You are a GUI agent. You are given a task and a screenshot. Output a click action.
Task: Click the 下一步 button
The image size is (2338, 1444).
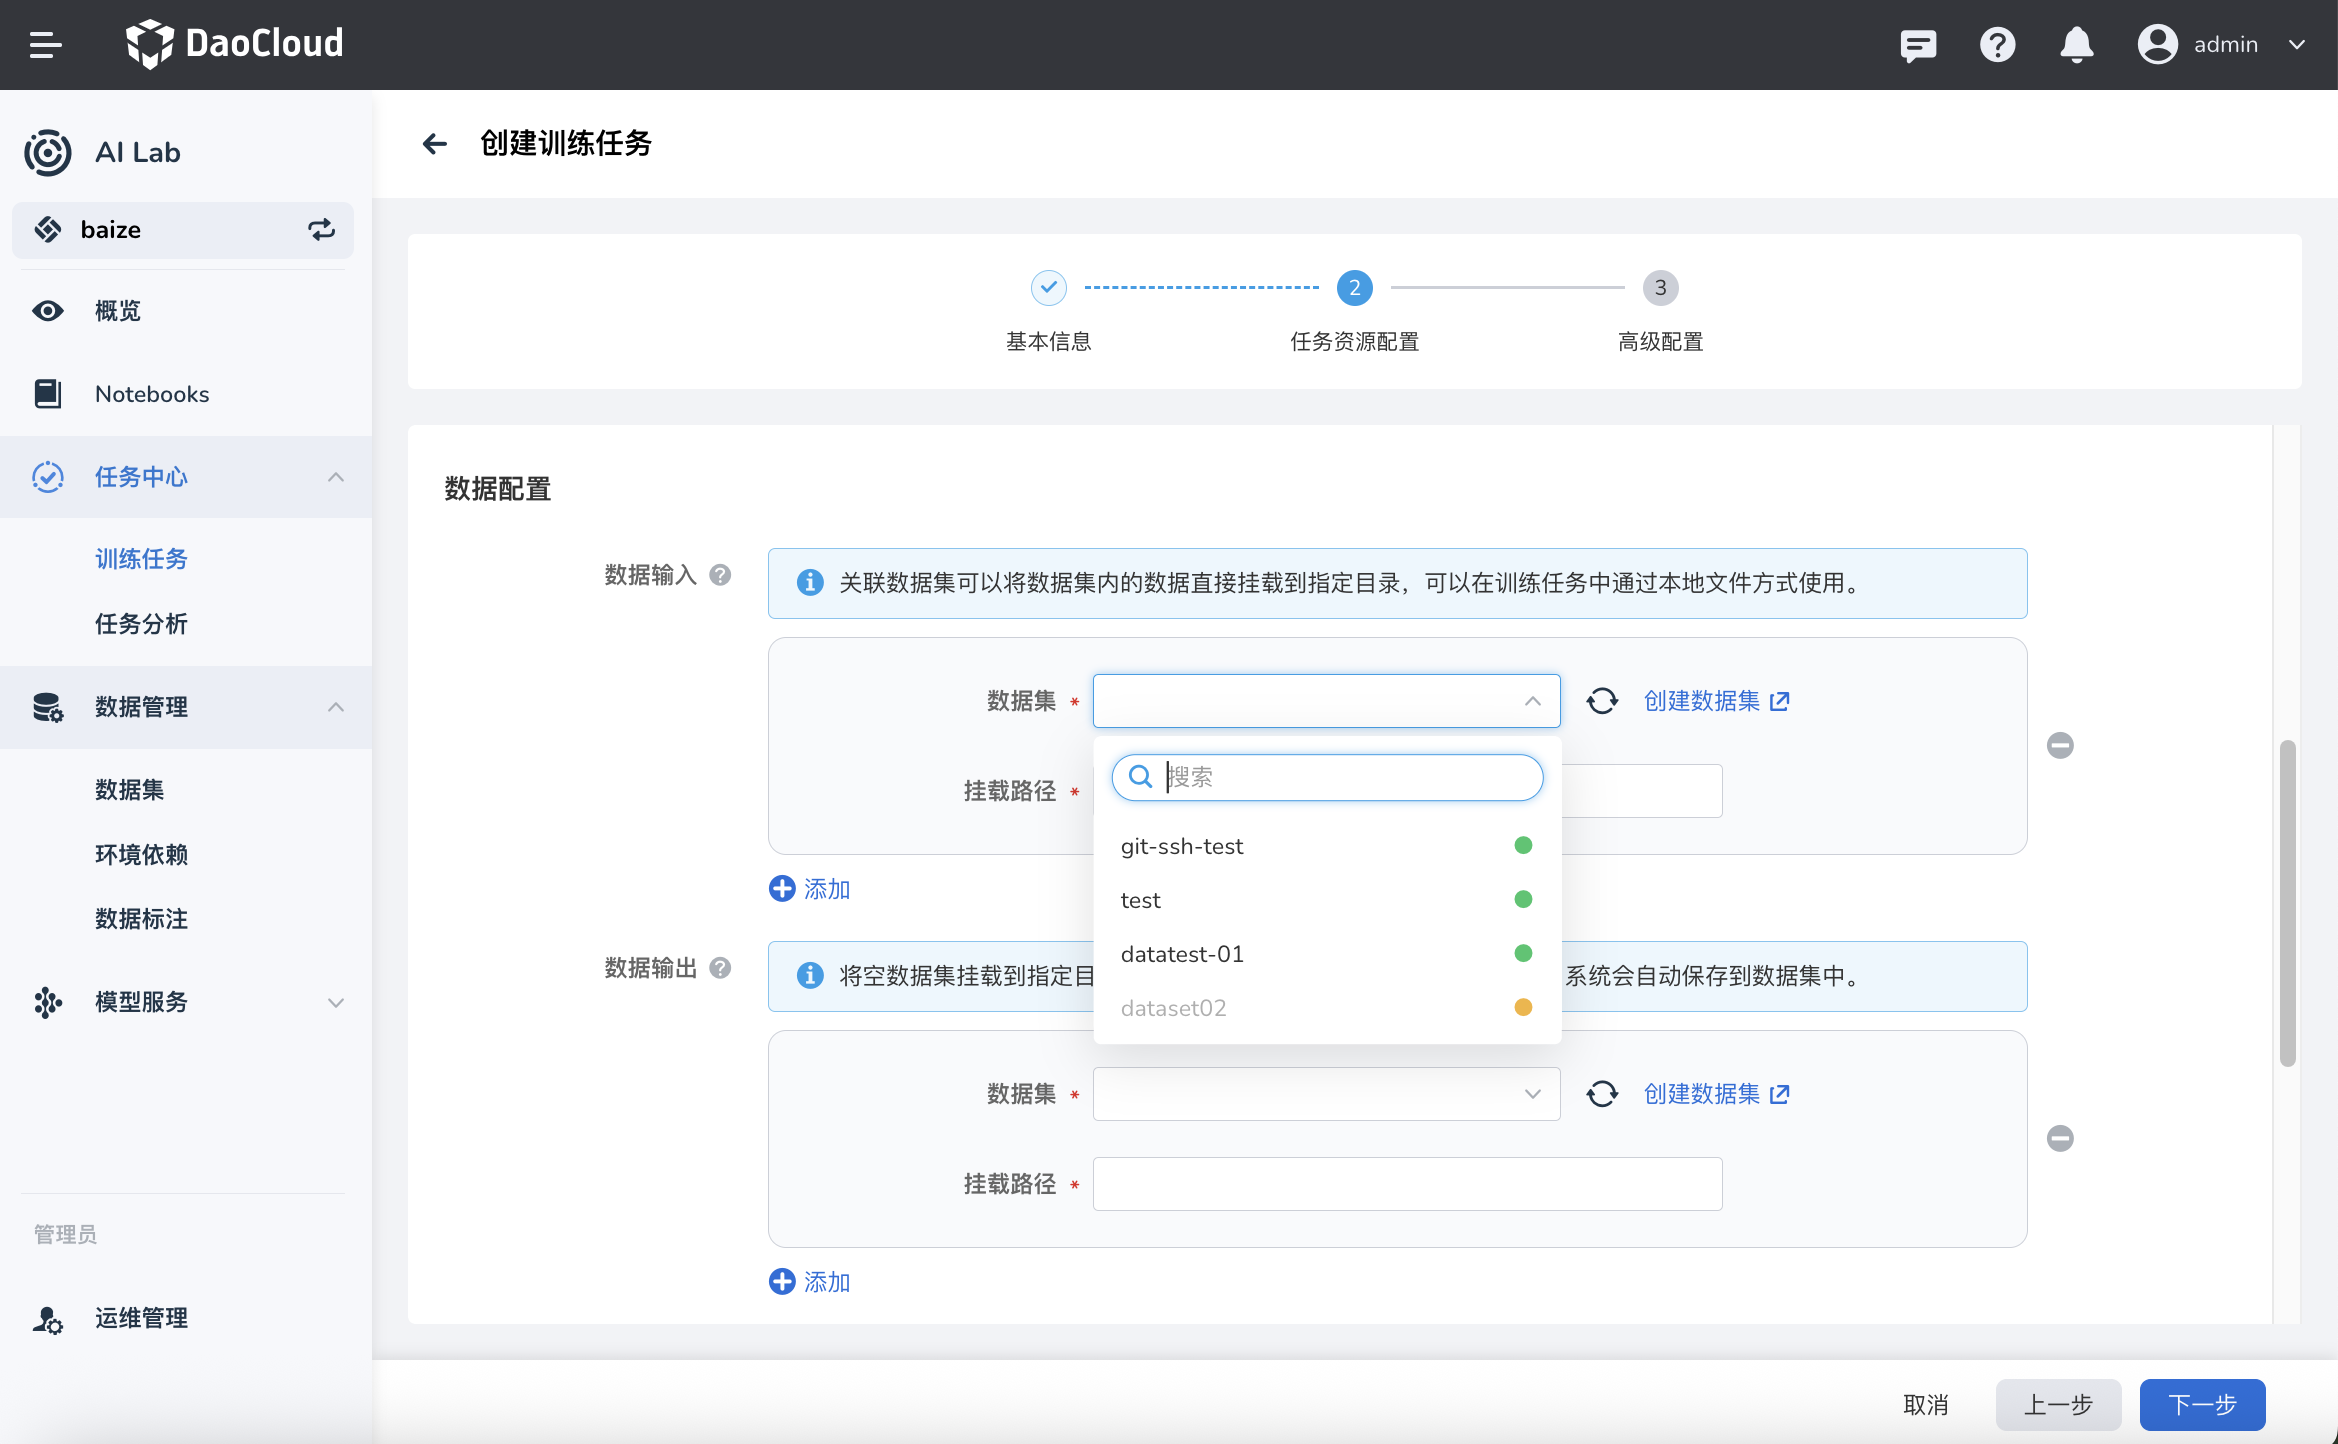pyautogui.click(x=2202, y=1404)
